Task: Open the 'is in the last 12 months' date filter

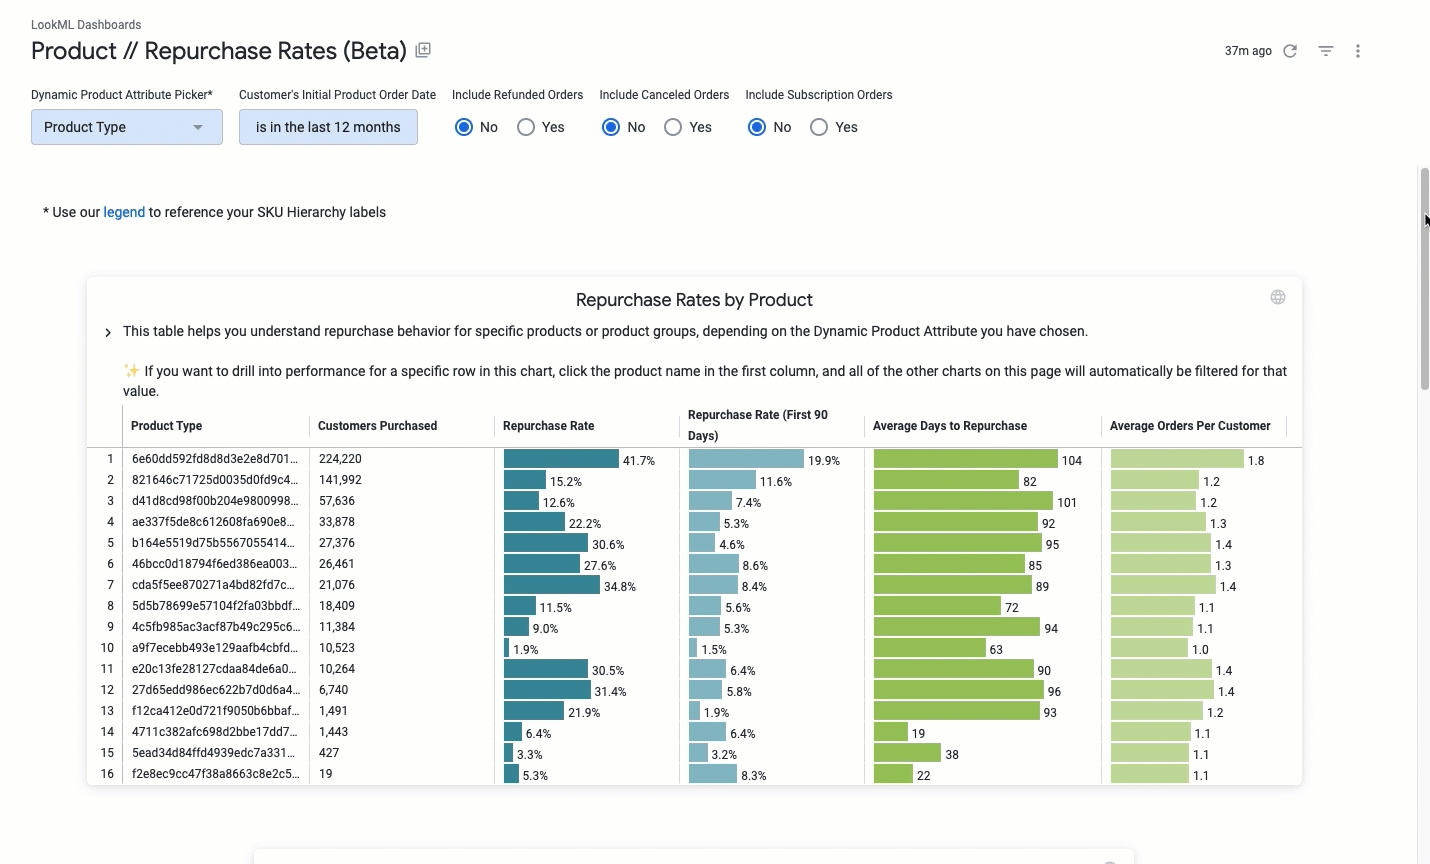Action: click(x=328, y=127)
